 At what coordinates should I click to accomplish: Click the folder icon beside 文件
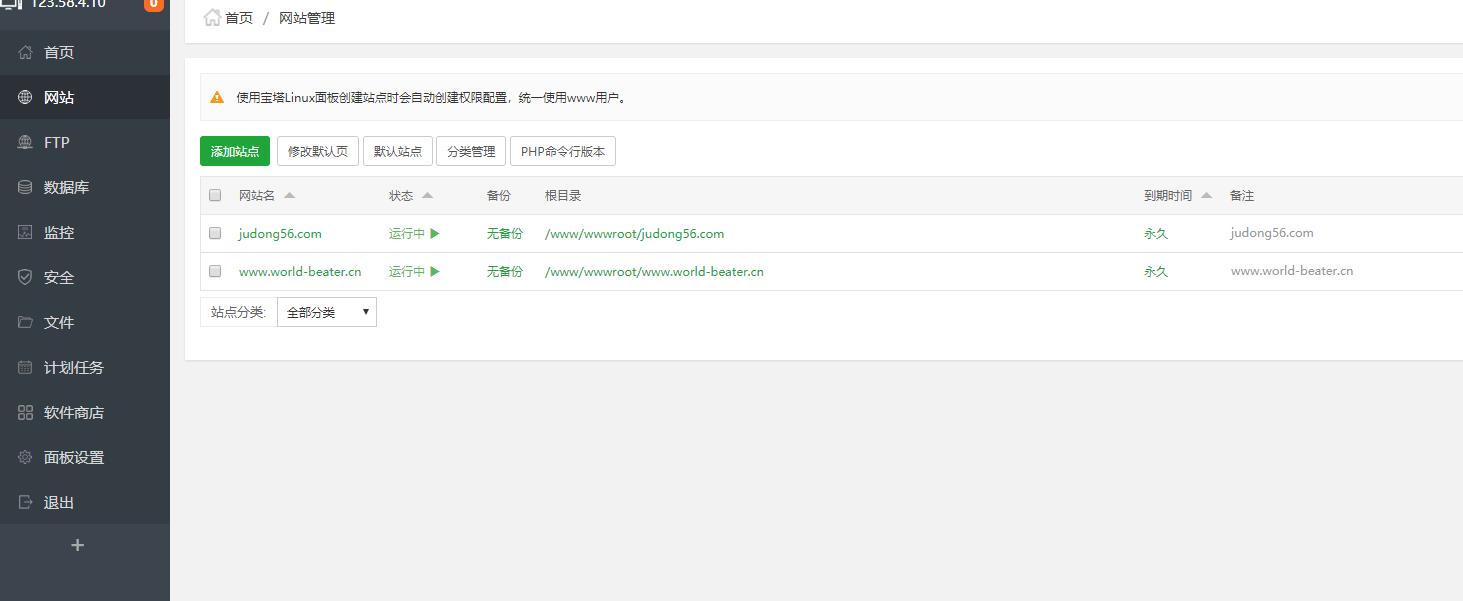tap(25, 322)
